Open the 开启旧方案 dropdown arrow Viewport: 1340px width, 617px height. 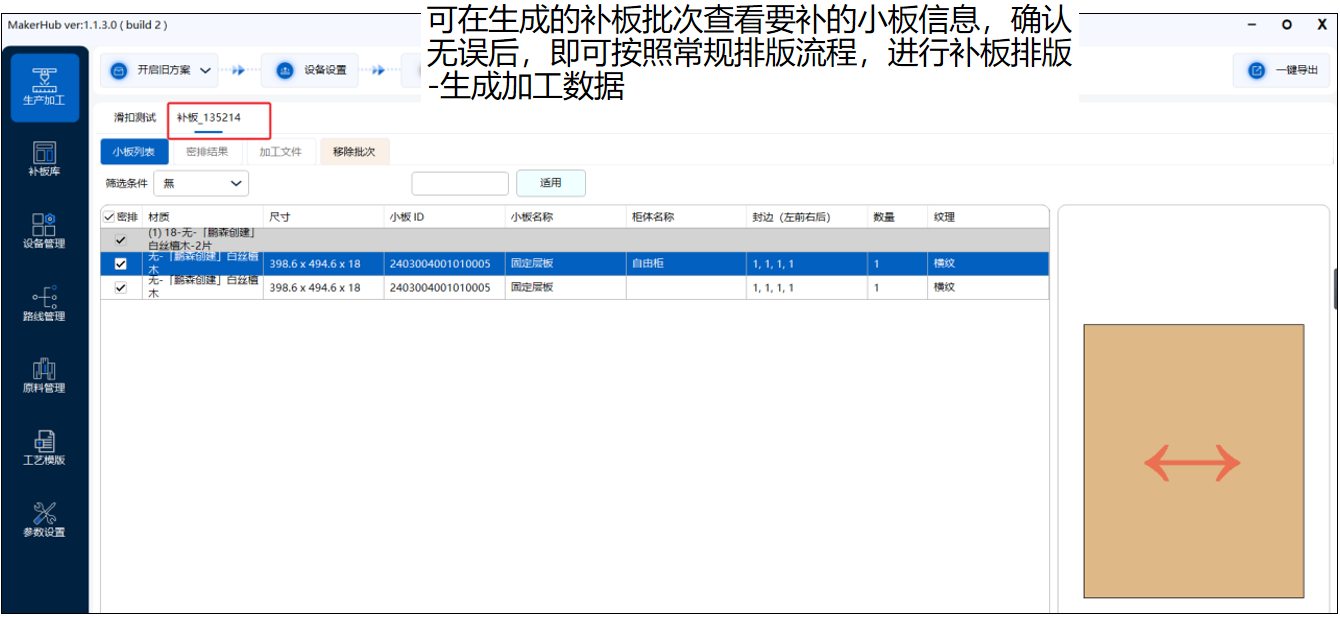tap(205, 70)
